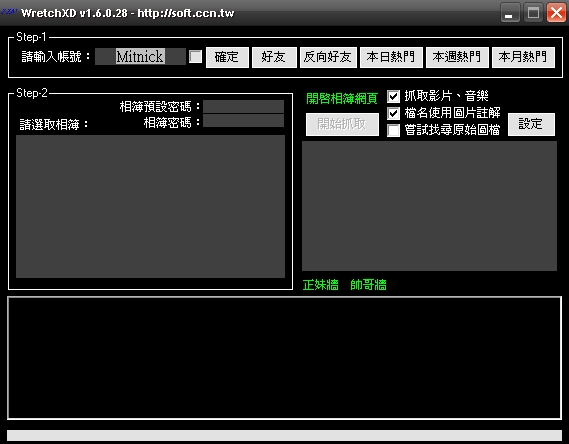Image resolution: width=569 pixels, height=444 pixels.
Task: Click the album selection list under 請選取相簿
Action: 150,206
